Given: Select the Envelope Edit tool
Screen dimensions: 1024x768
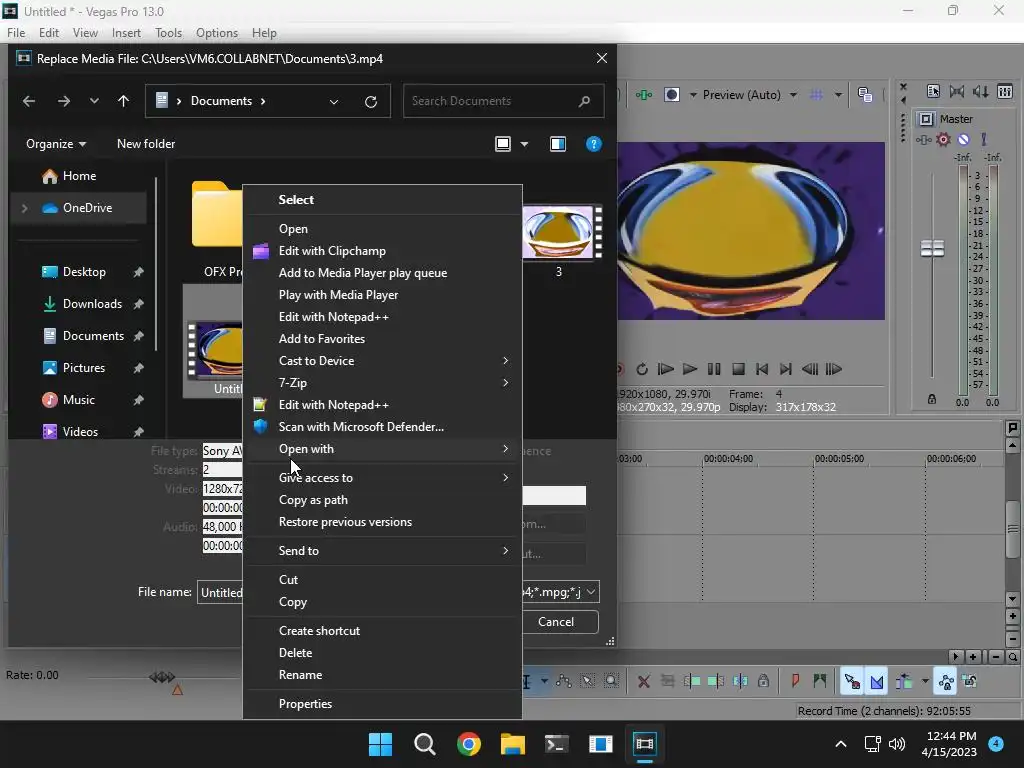Looking at the screenshot, I should pos(564,681).
